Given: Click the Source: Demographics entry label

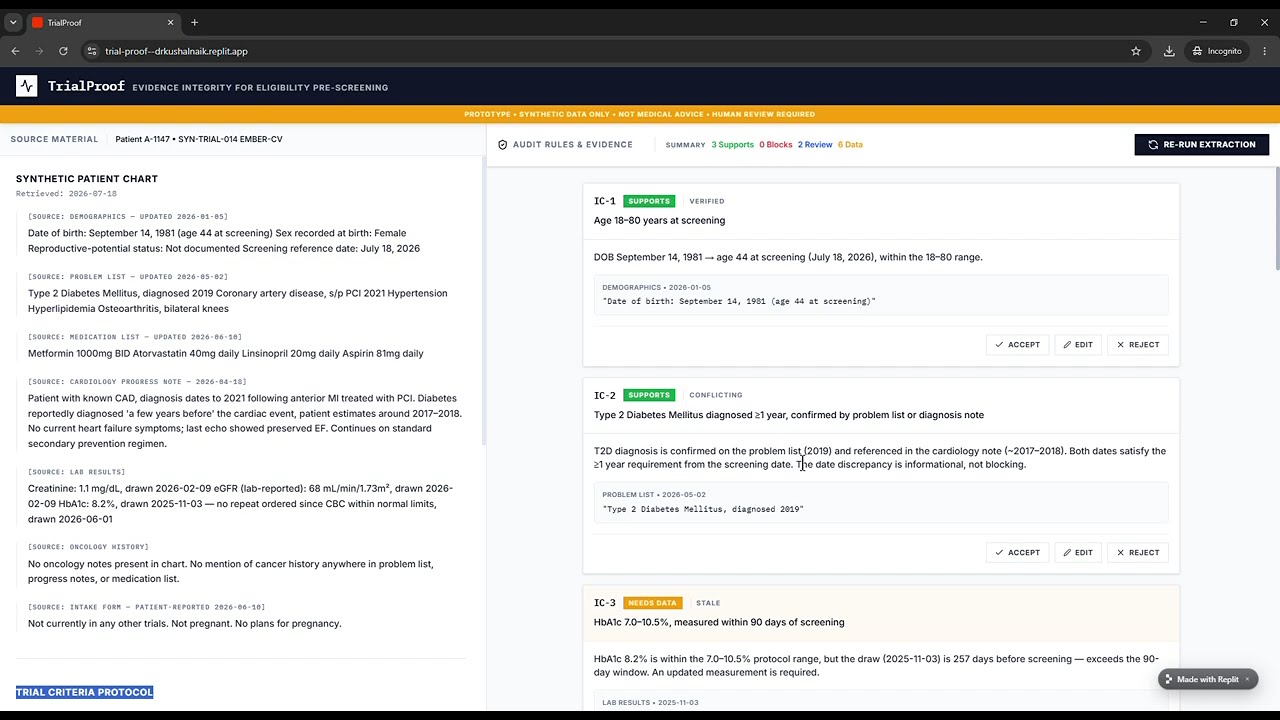Looking at the screenshot, I should pos(128,216).
